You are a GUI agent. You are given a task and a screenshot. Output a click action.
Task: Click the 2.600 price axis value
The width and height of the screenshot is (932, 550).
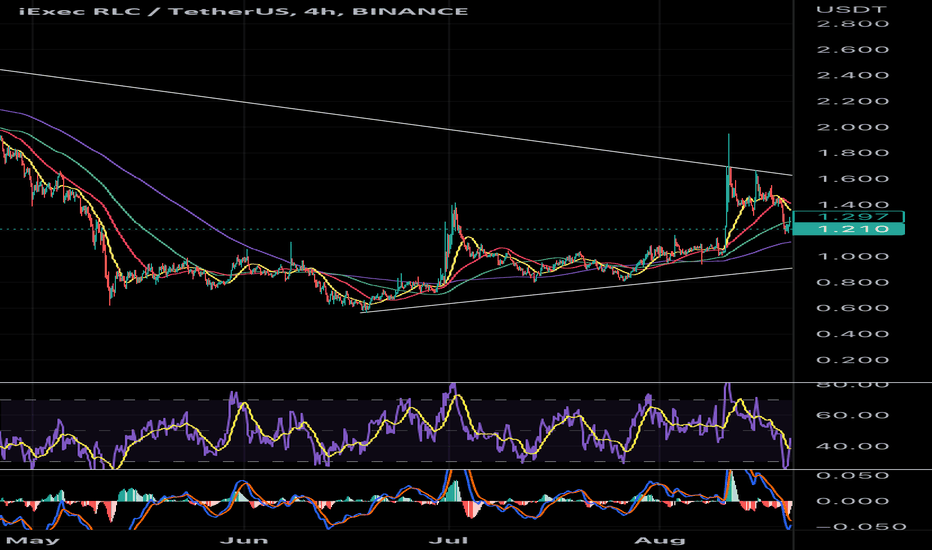pyautogui.click(x=852, y=49)
